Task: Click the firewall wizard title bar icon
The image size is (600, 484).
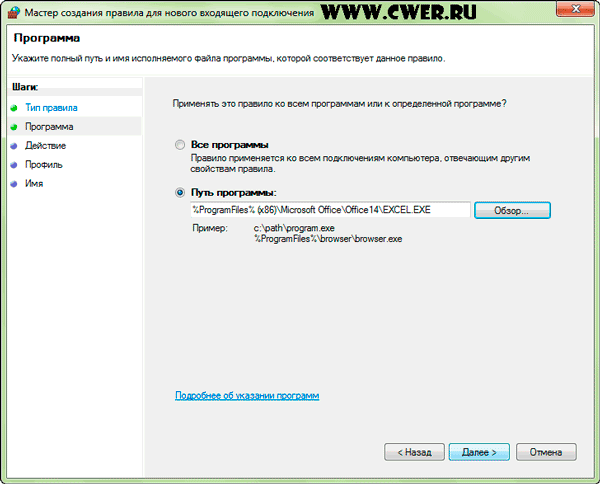Action: pos(13,13)
